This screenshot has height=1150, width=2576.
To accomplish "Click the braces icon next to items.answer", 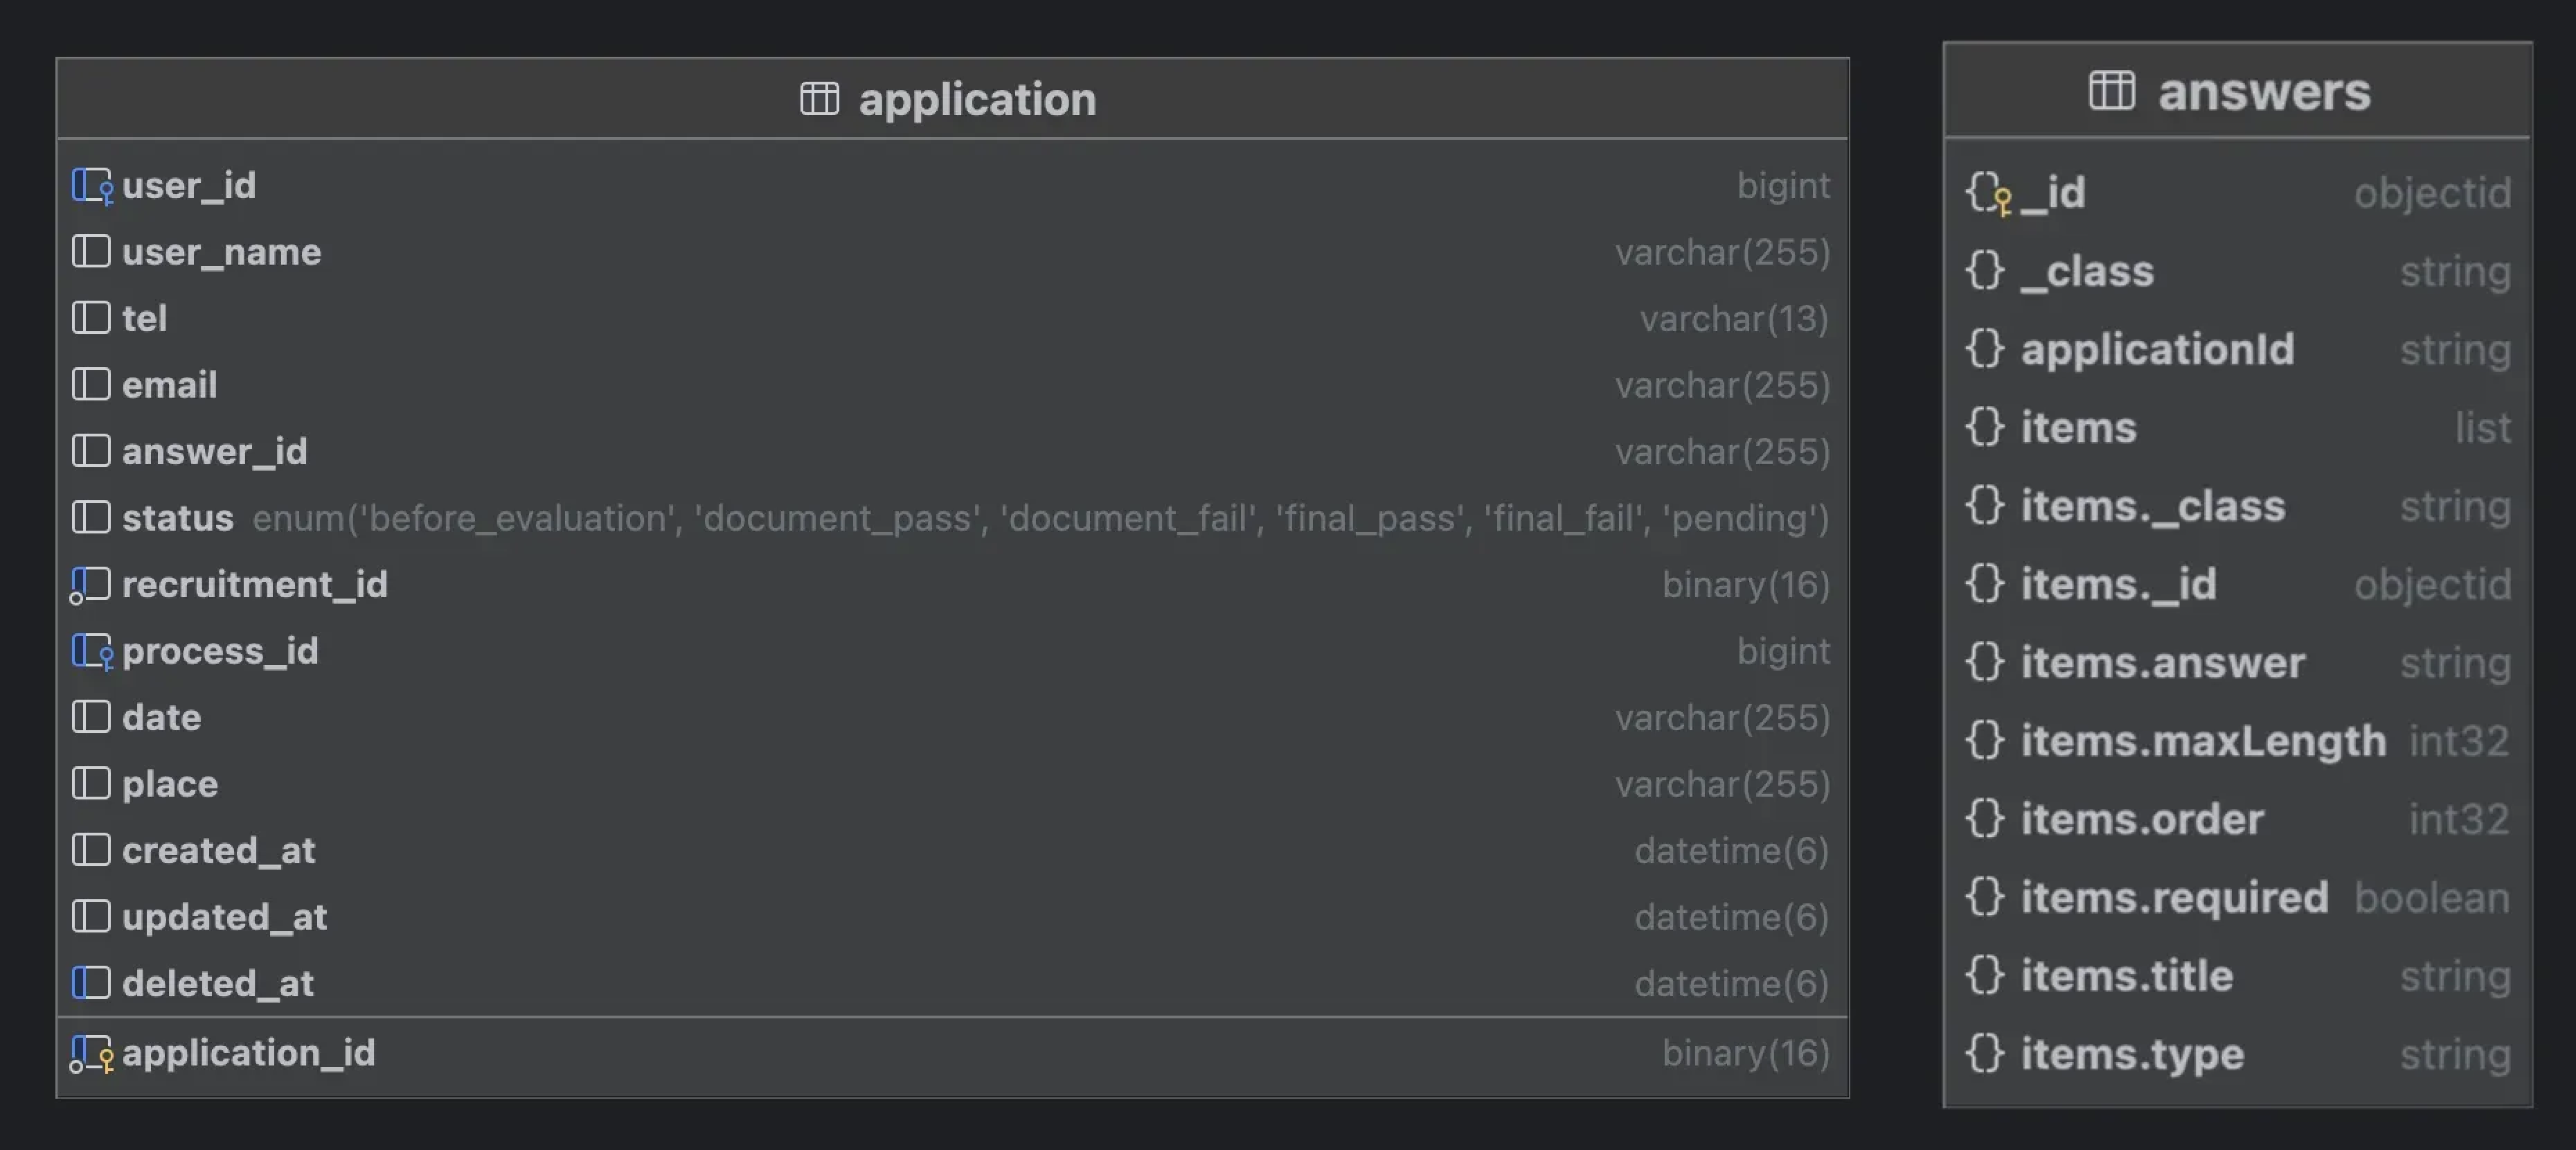I will tap(1984, 662).
